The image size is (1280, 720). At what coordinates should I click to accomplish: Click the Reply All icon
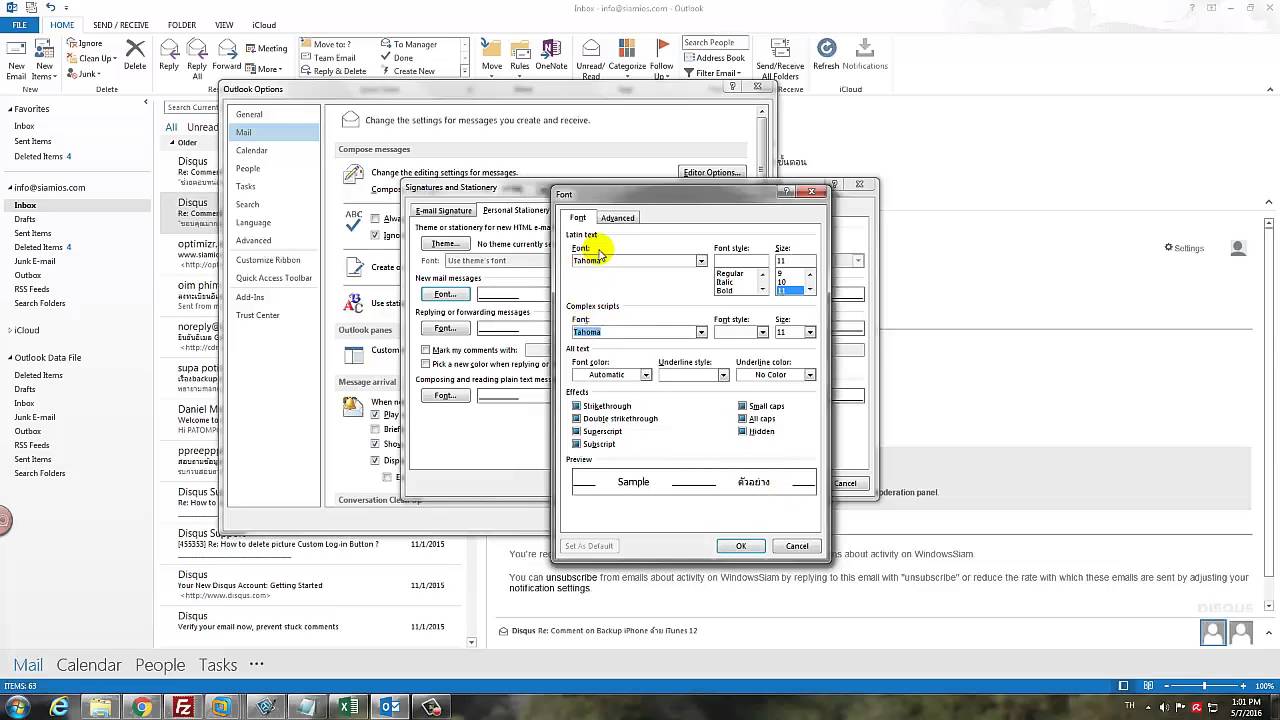click(197, 49)
